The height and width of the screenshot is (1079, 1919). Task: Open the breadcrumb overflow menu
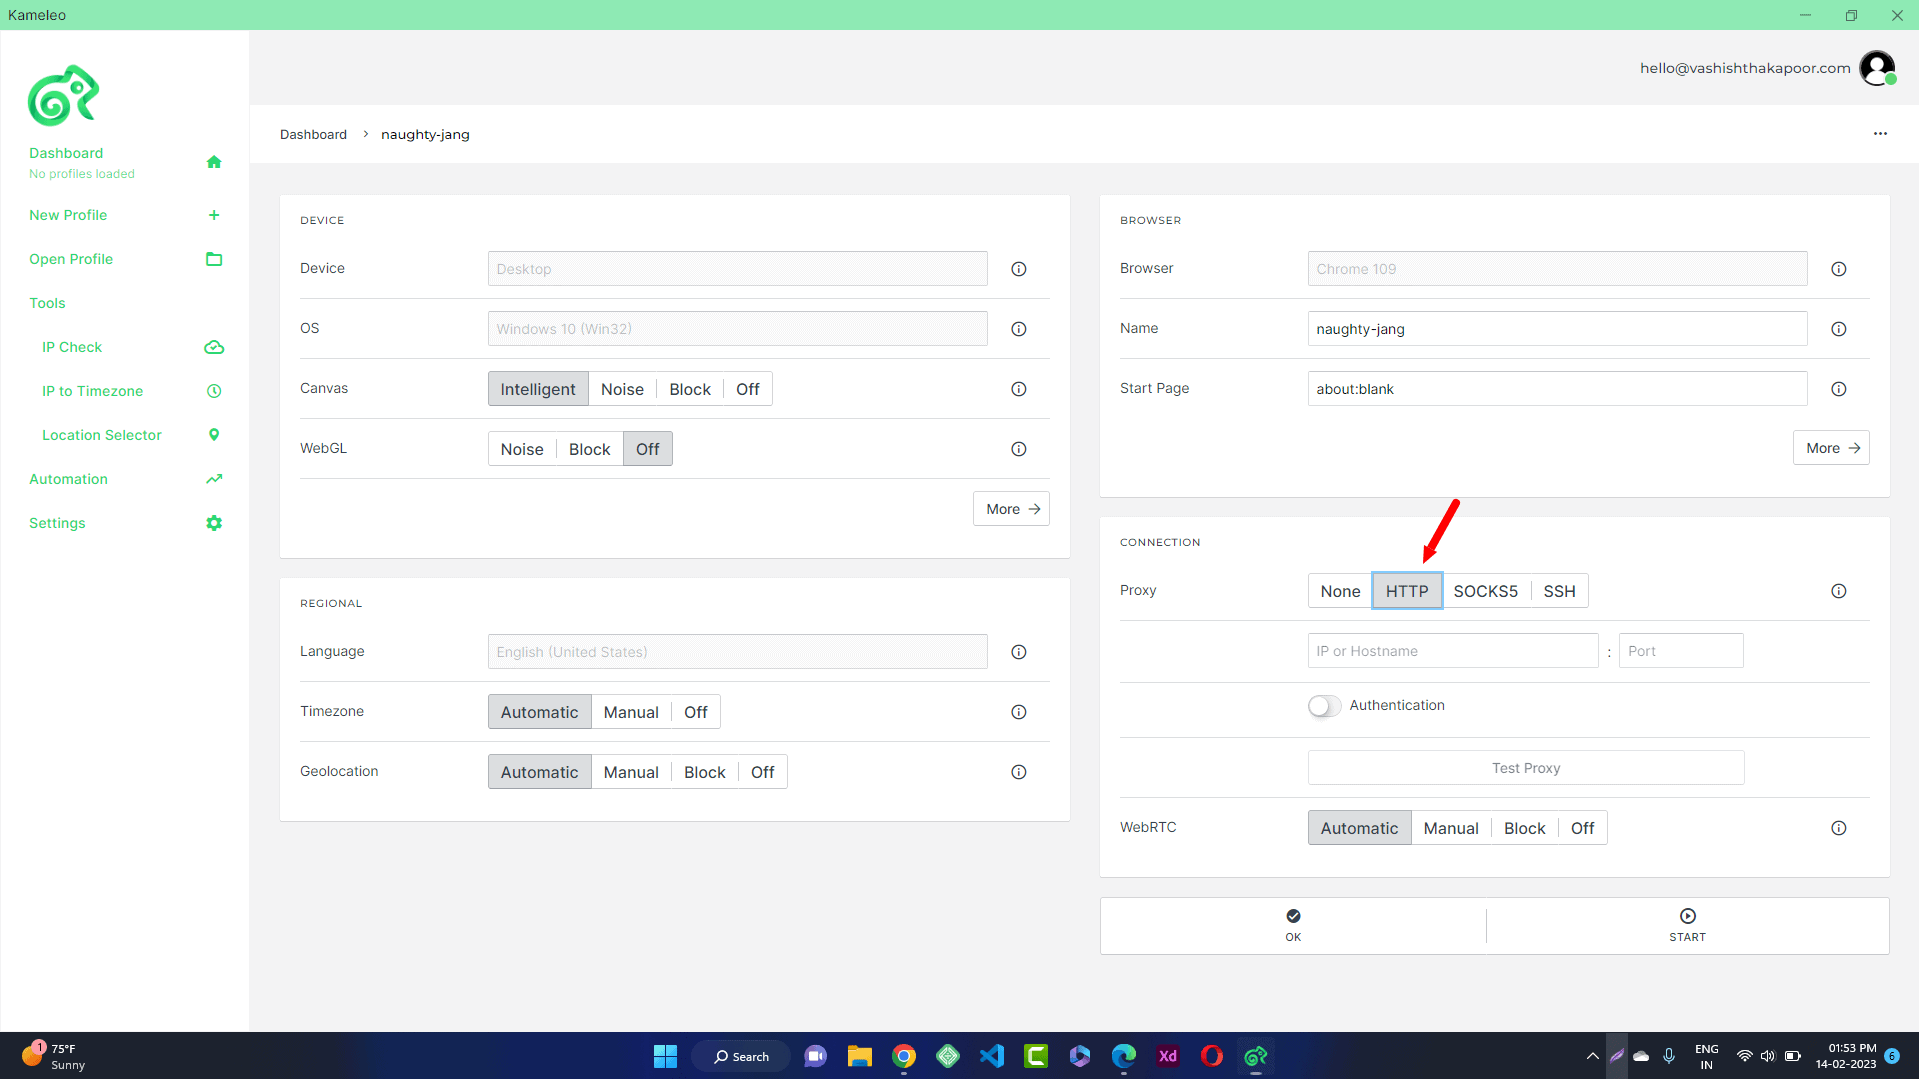click(1880, 133)
